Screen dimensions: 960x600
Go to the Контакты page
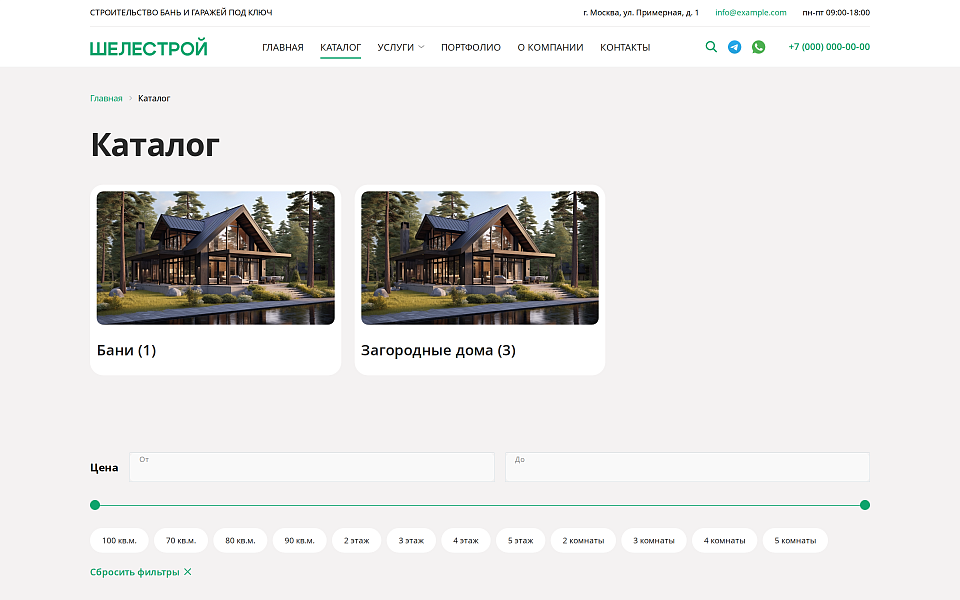coord(625,47)
